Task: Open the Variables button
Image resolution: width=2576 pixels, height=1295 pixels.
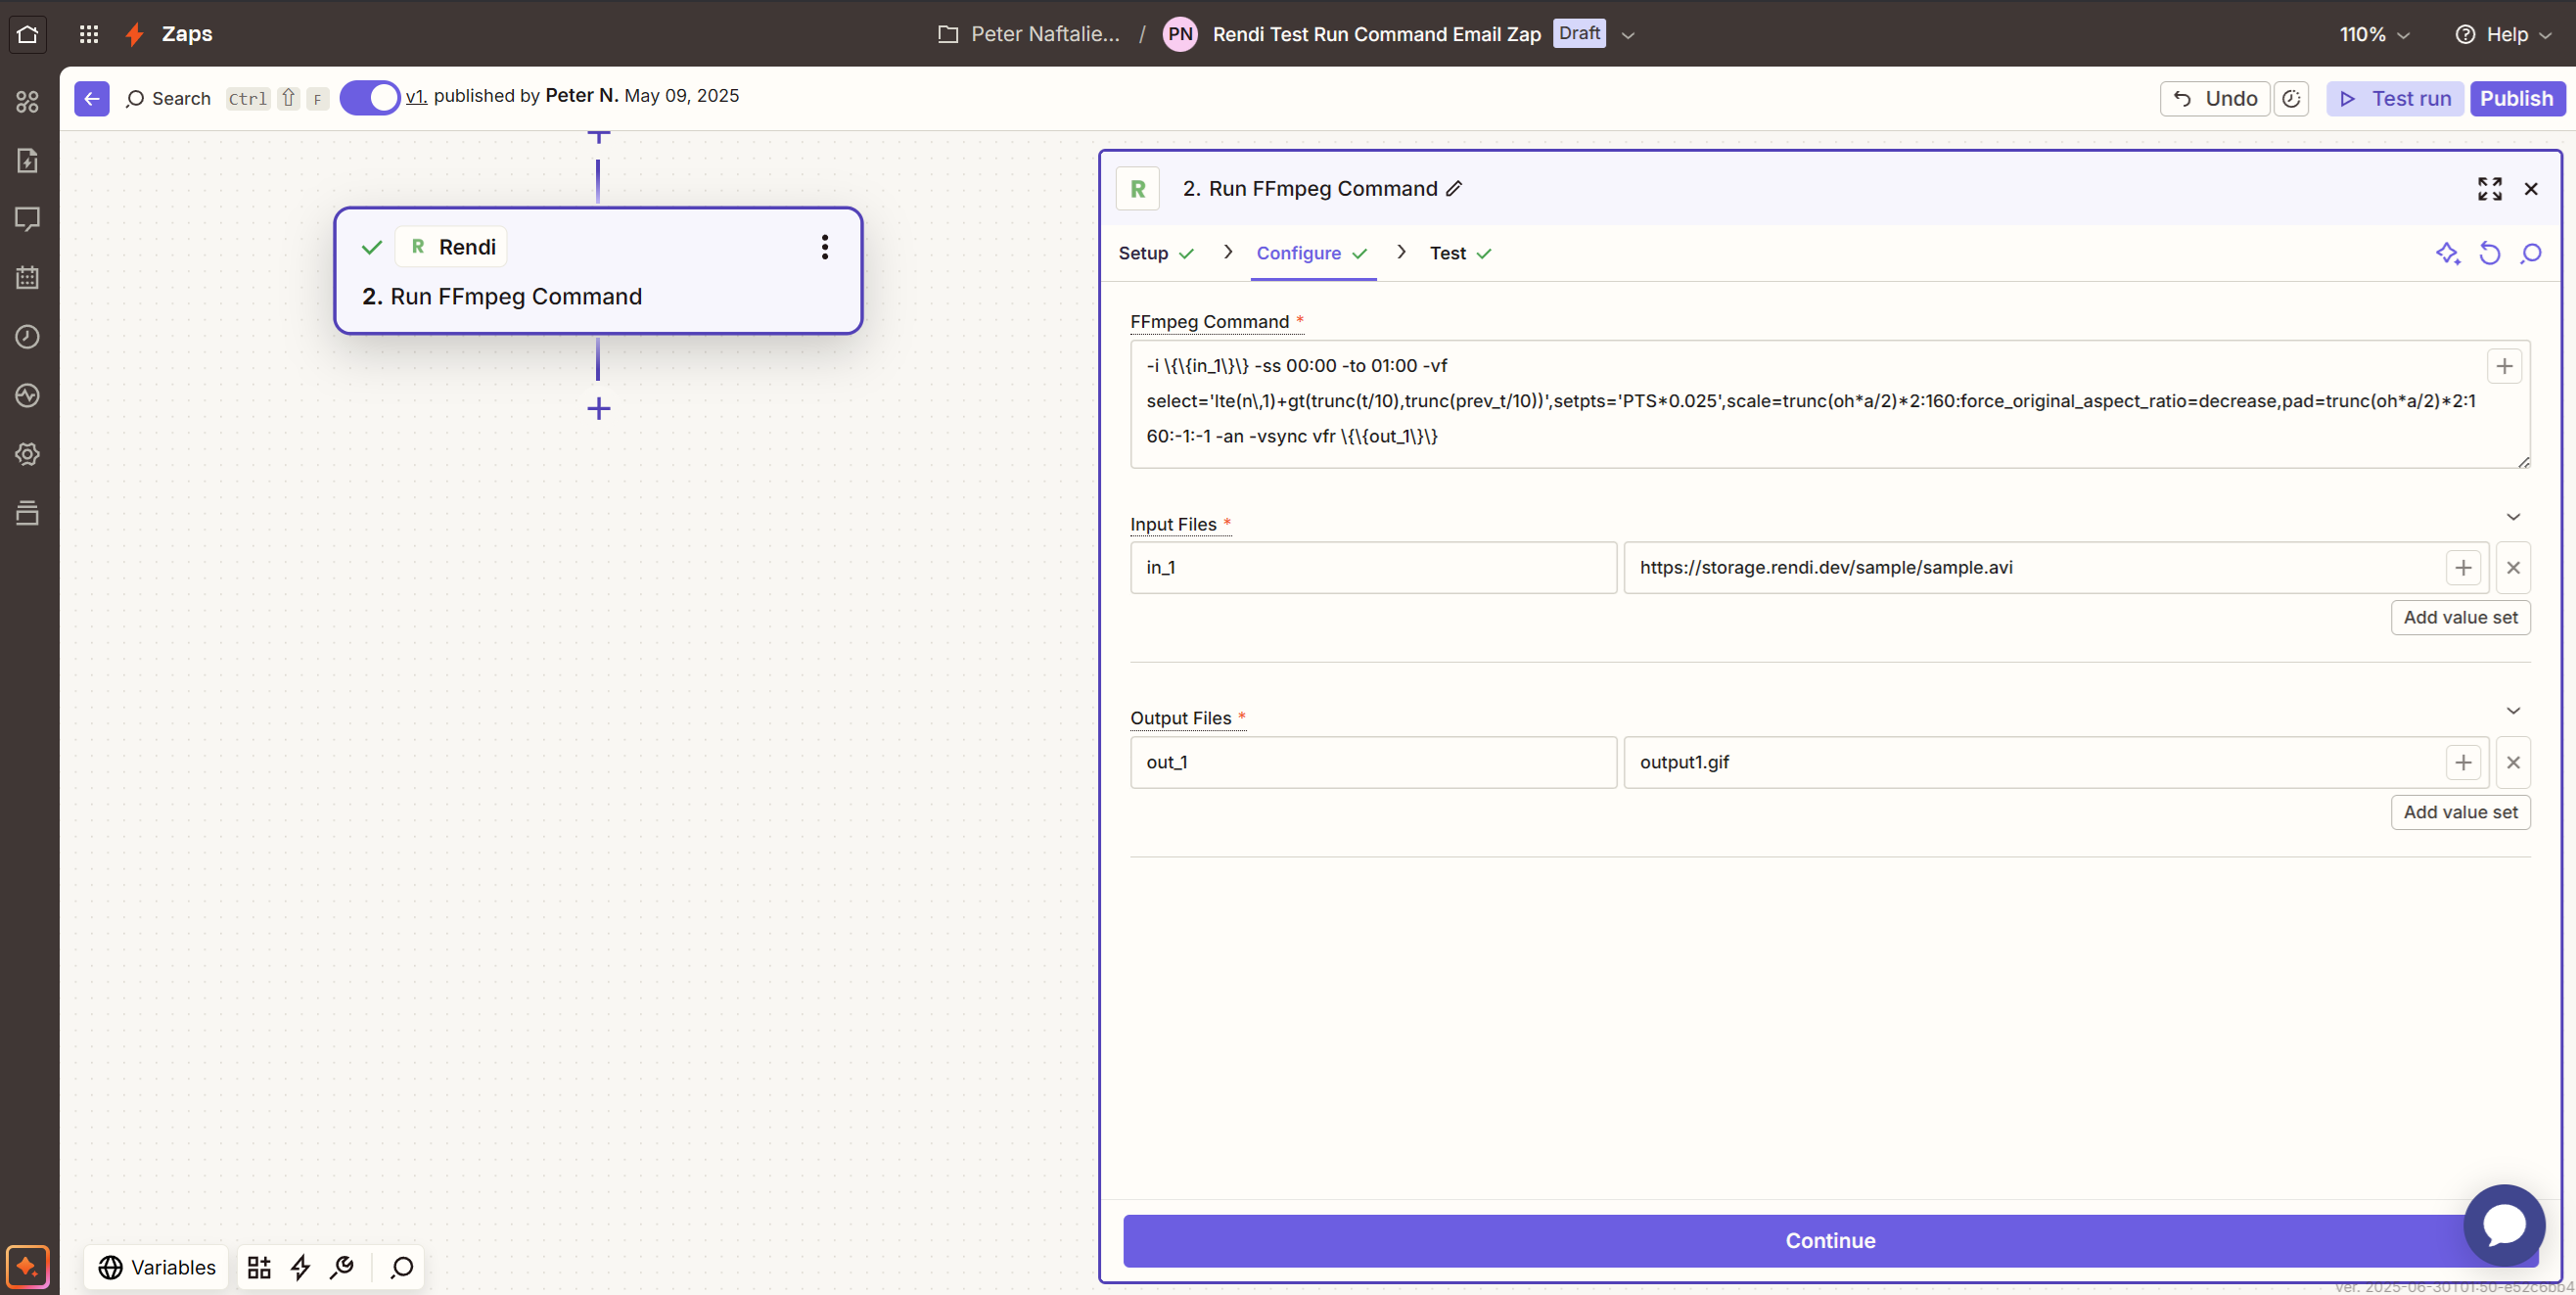Action: click(x=157, y=1268)
